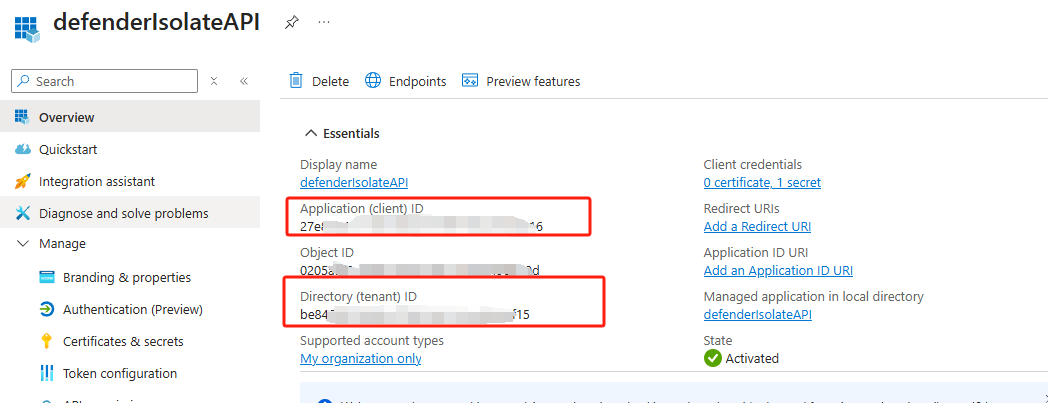Click the Endpoints button label
Screen dimensions: 1048x403
pos(418,82)
